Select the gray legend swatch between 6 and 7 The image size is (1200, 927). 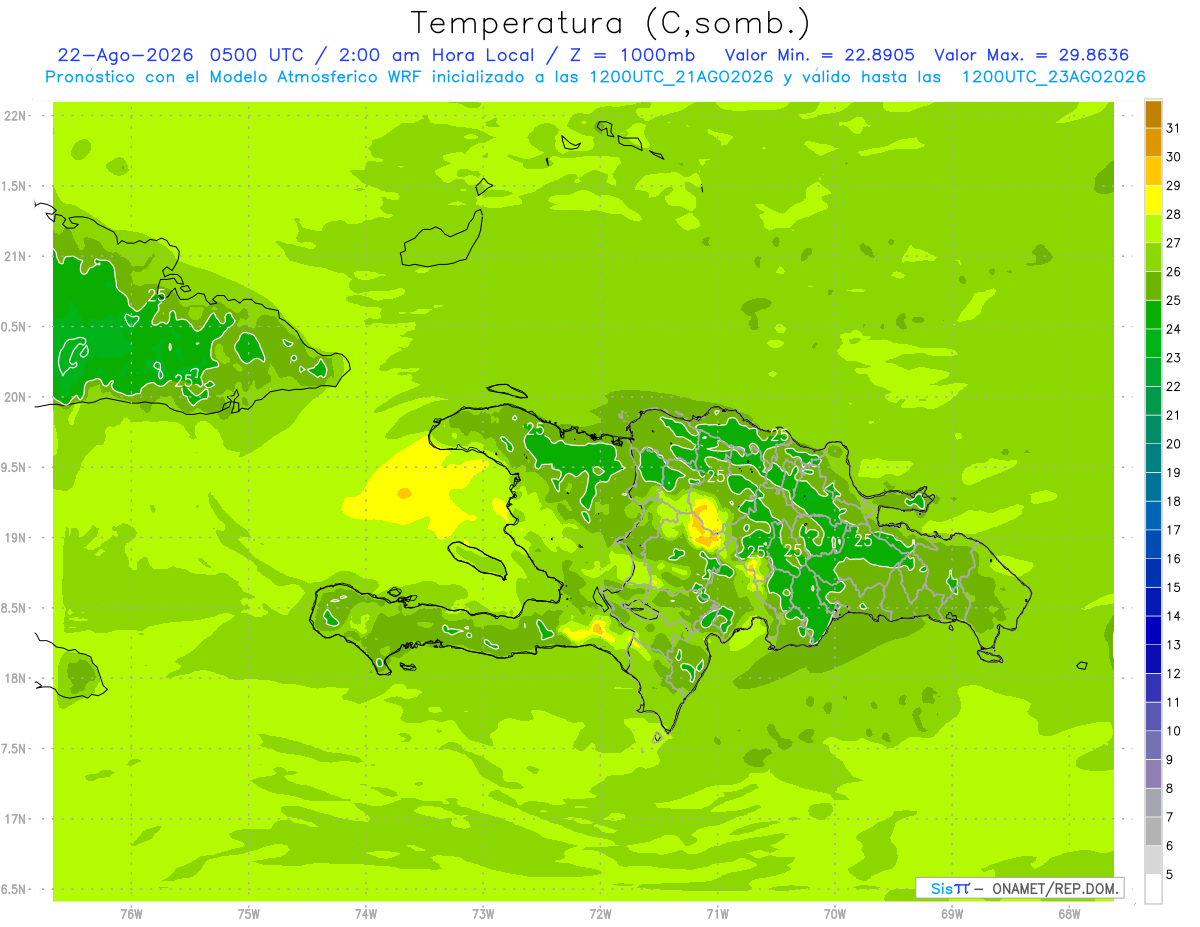1153,831
